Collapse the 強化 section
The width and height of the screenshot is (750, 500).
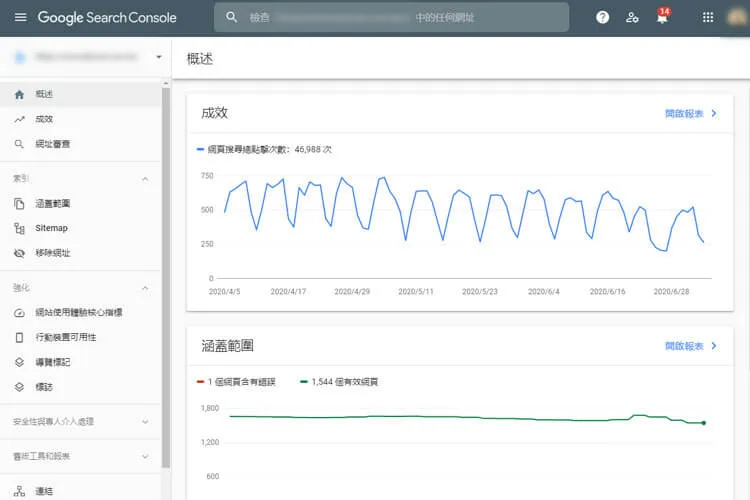coord(145,288)
